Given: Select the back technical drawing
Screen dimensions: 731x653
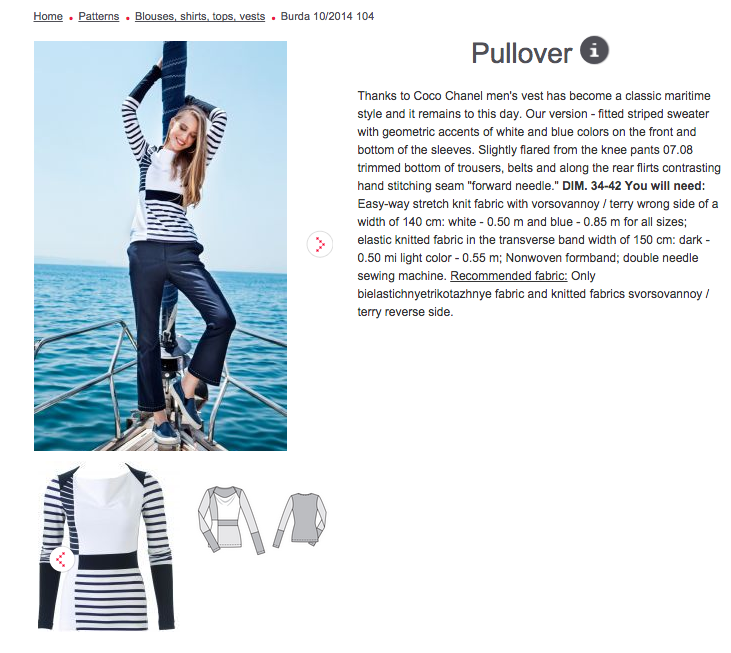Looking at the screenshot, I should 300,520.
